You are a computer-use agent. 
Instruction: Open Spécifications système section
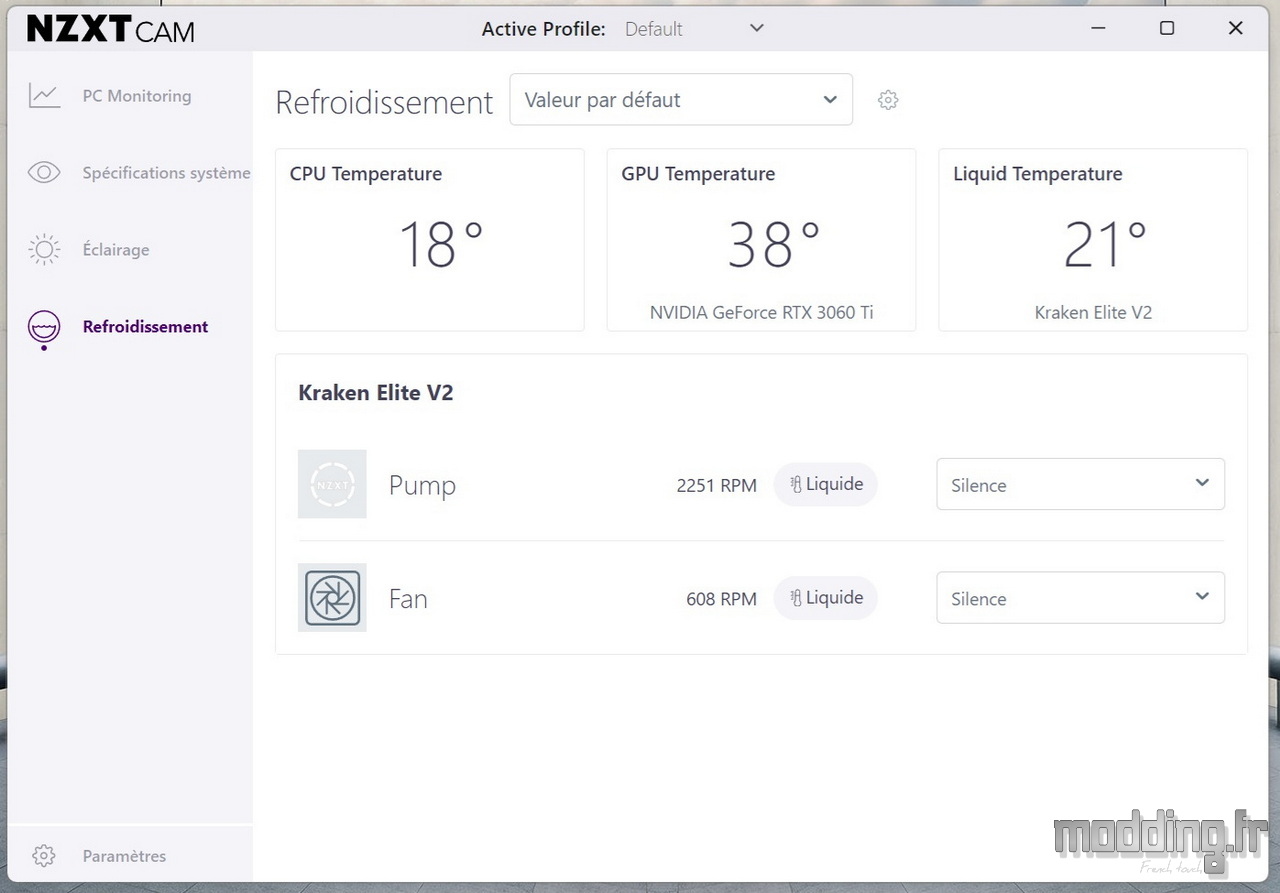(x=166, y=173)
